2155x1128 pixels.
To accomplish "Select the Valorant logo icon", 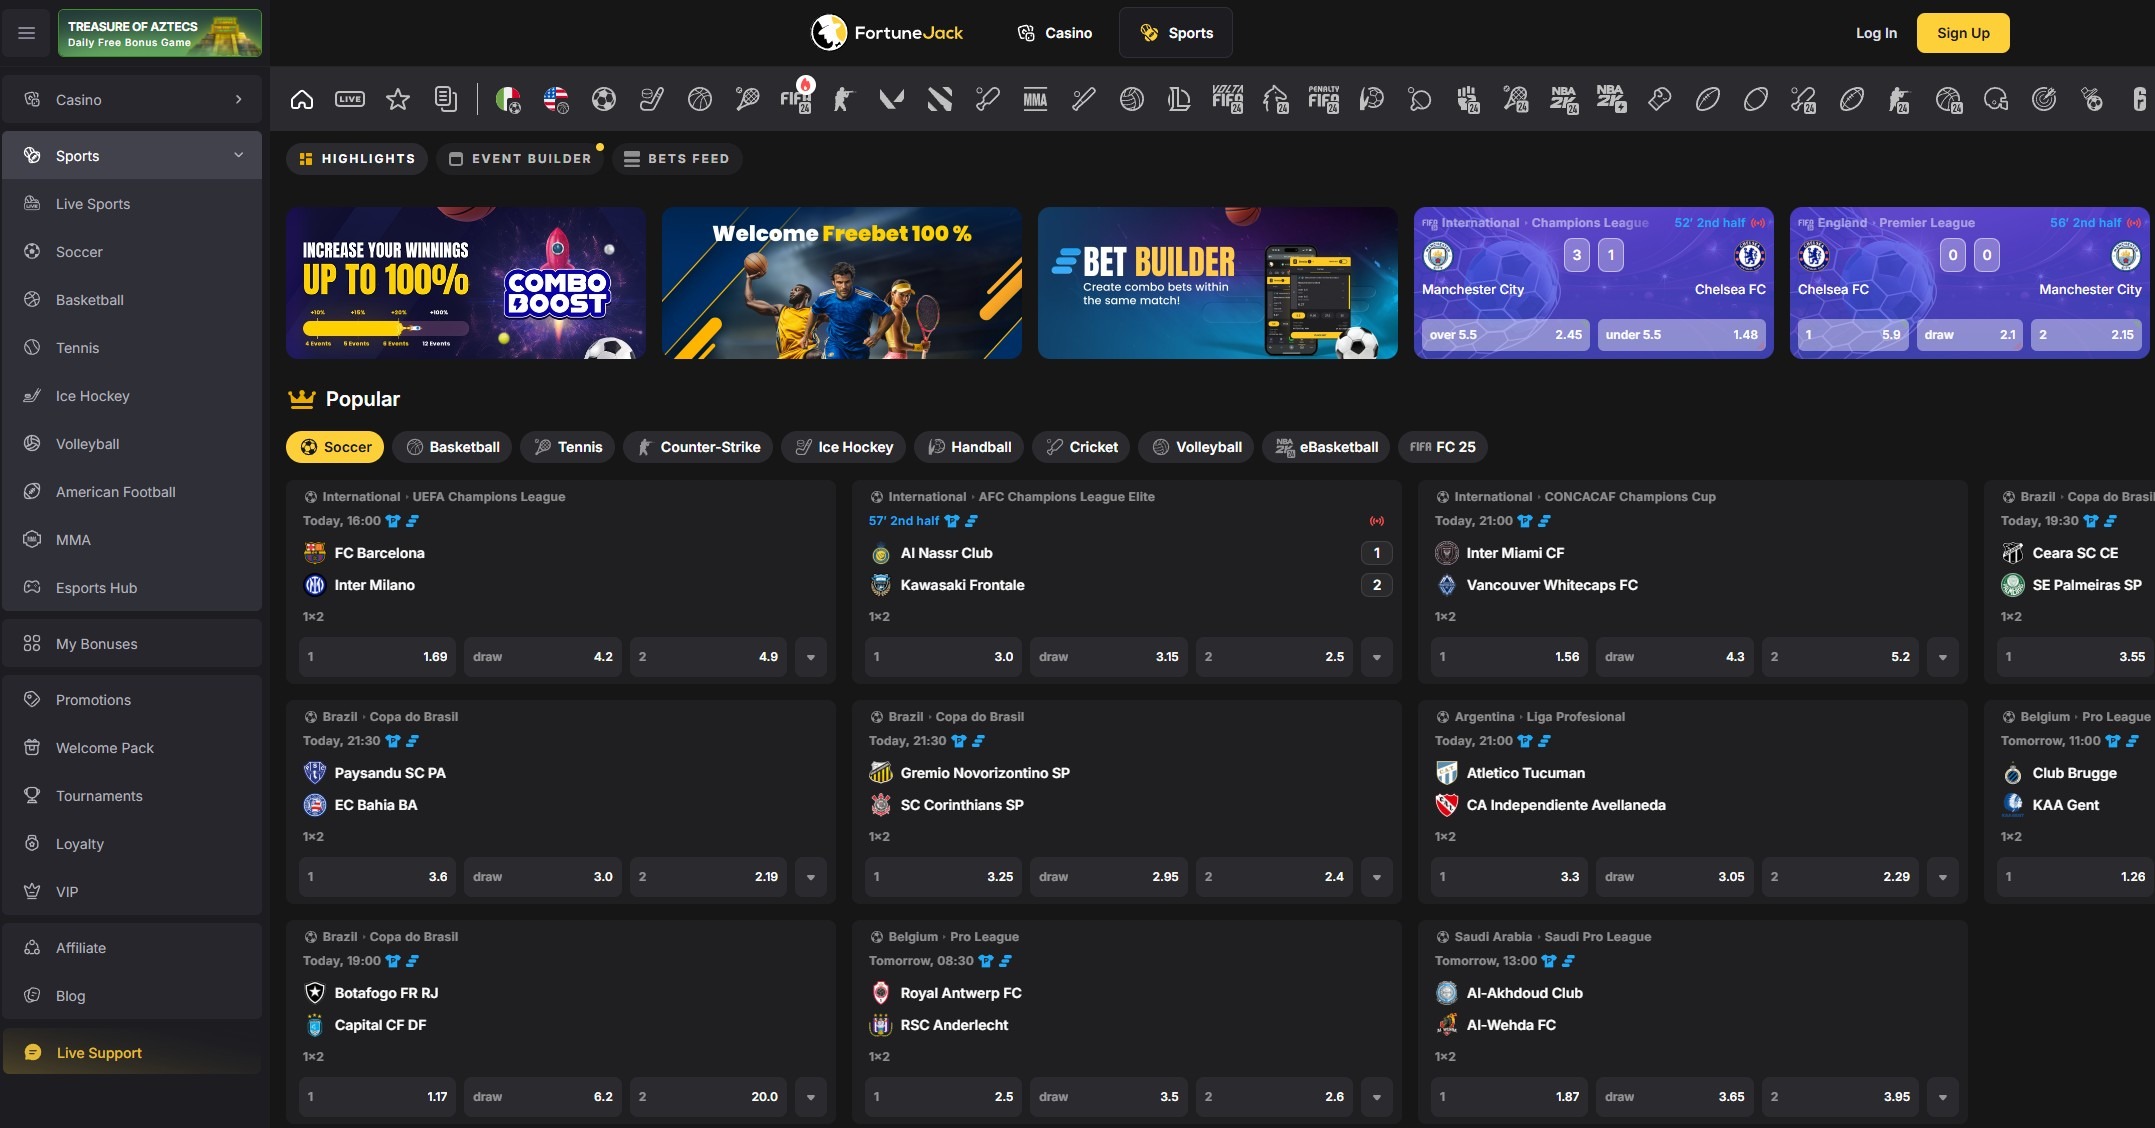I will tap(892, 99).
